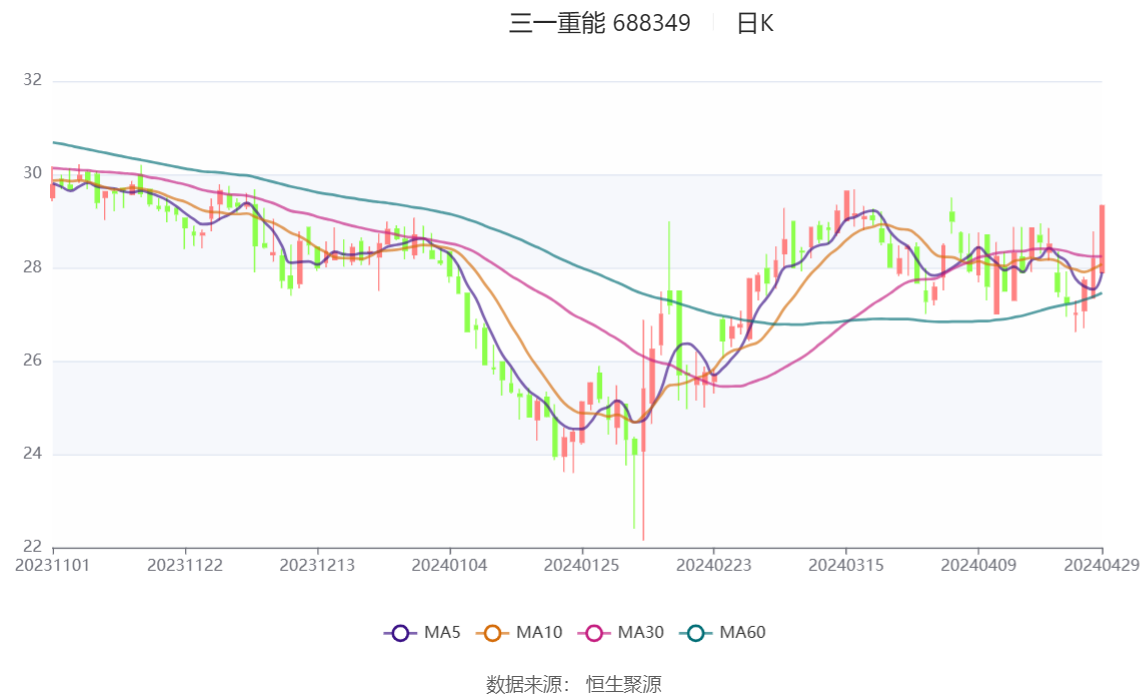Click the 20240429 x-axis date label
The height and width of the screenshot is (699, 1148).
(x=1101, y=565)
